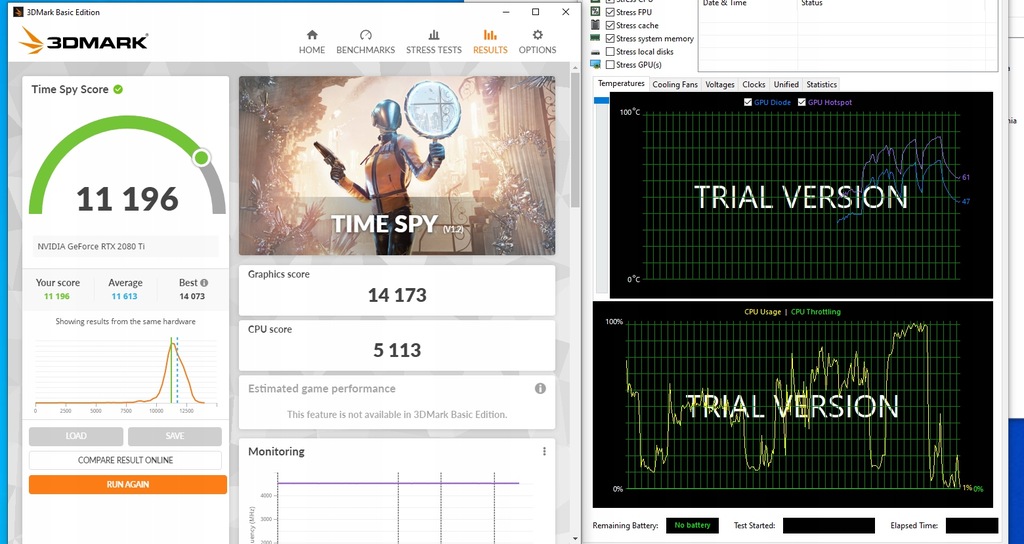Click the 3DMark results vertical scrollbar
Viewport: 1024px width, 544px height.
pos(575,140)
